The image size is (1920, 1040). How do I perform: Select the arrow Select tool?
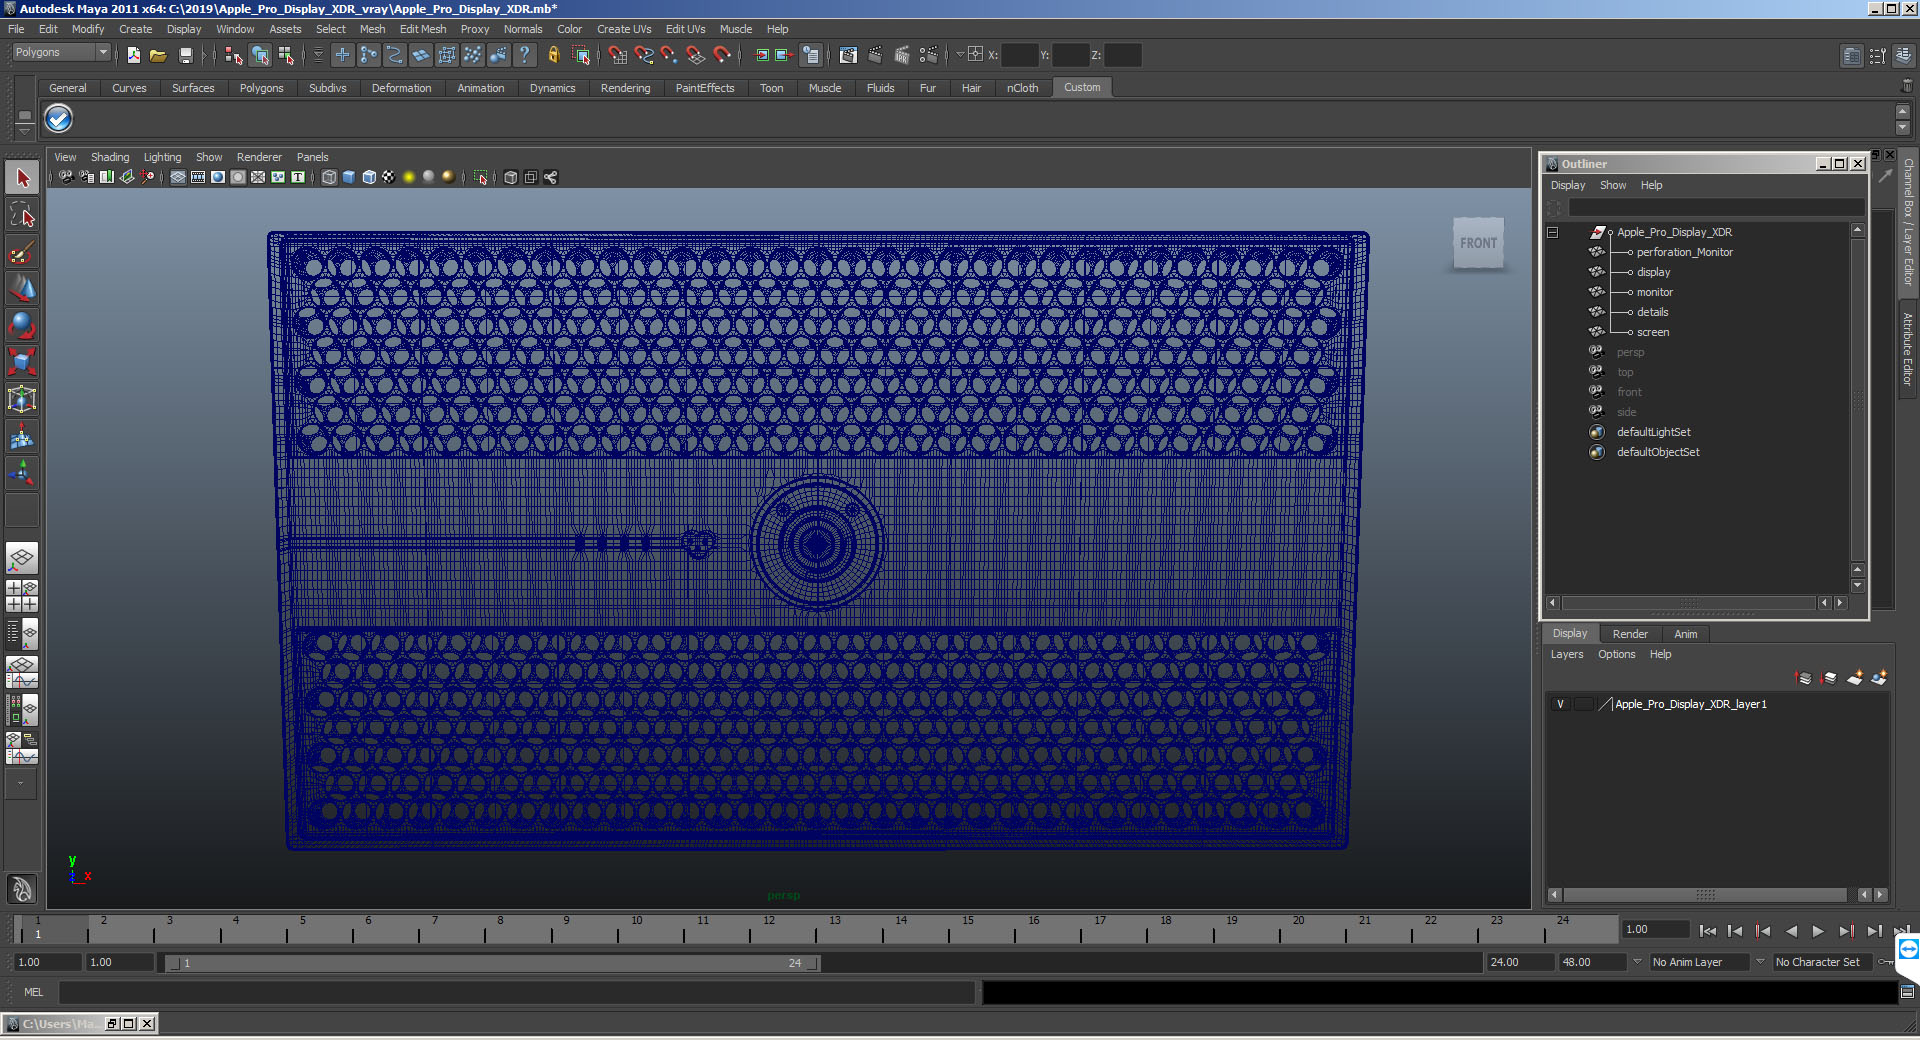point(22,178)
